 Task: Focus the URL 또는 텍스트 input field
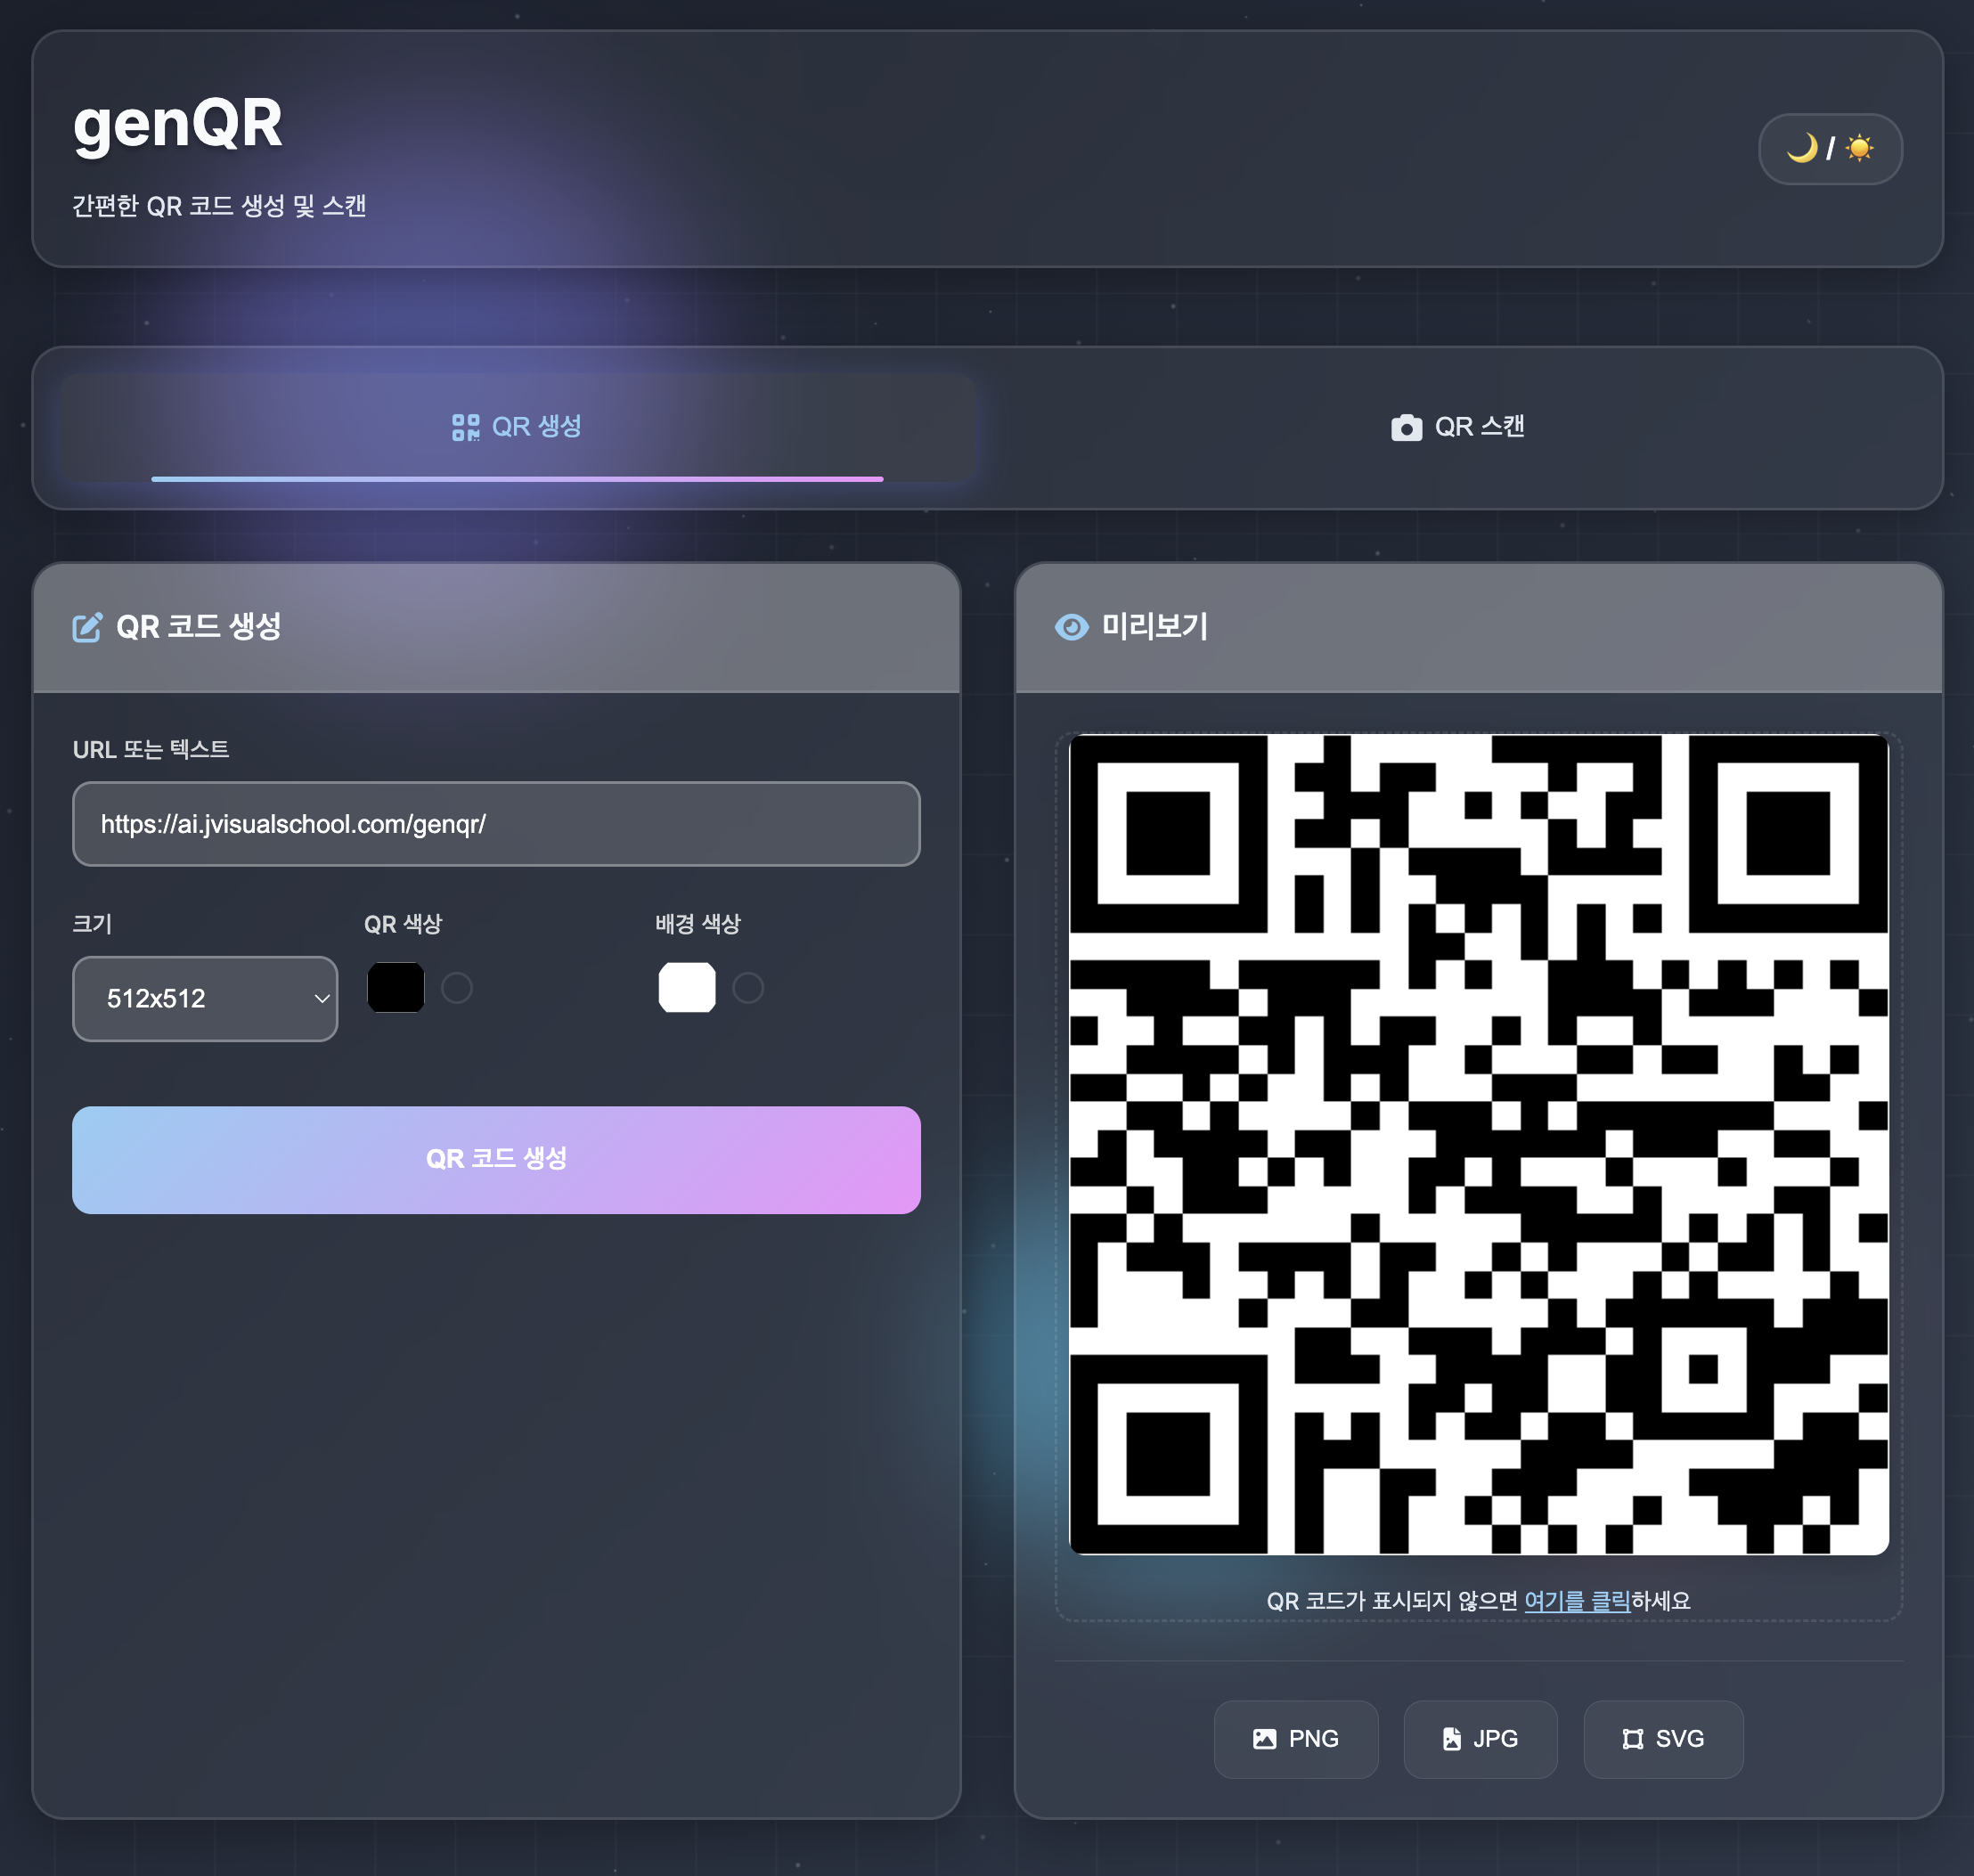click(496, 824)
